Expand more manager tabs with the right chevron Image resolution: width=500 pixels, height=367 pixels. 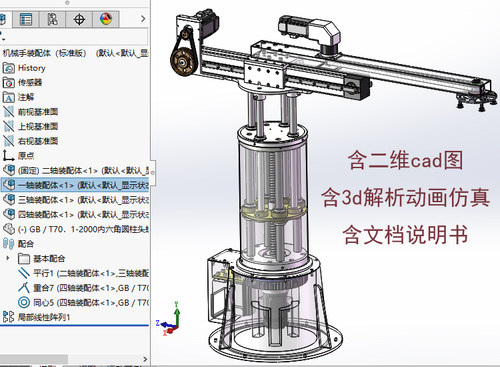(x=143, y=19)
